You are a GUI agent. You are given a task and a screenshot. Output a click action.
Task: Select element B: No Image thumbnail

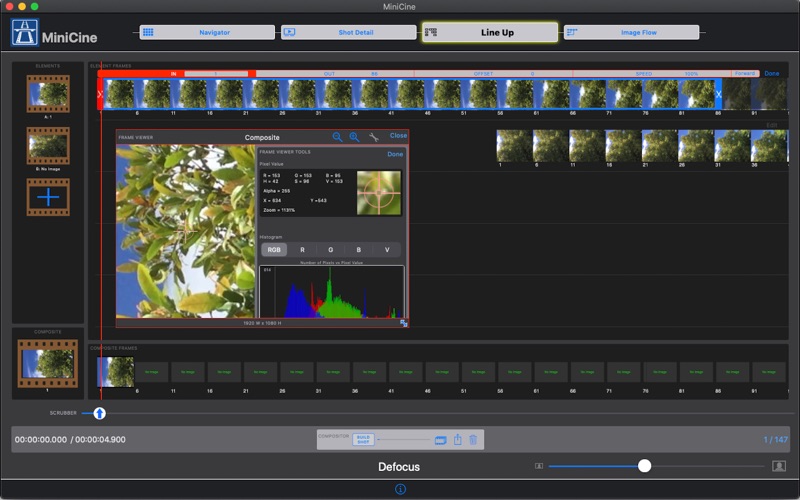(48, 145)
